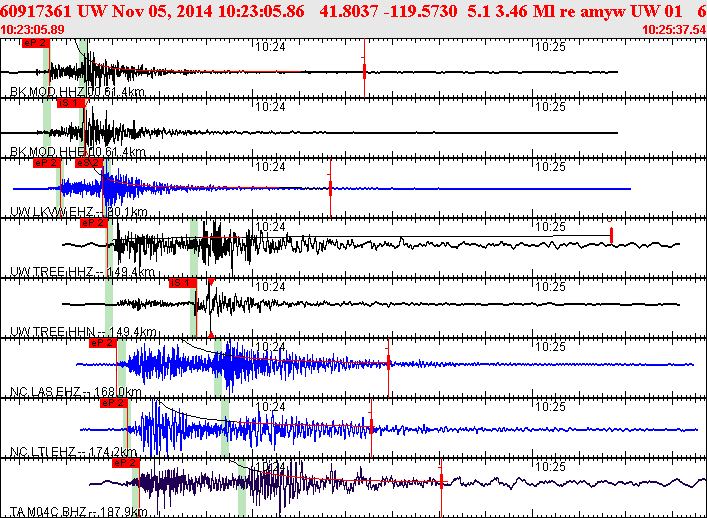The image size is (707, 518).
Task: Click the origin date Nov 05, 2014 in header
Action: point(163,11)
